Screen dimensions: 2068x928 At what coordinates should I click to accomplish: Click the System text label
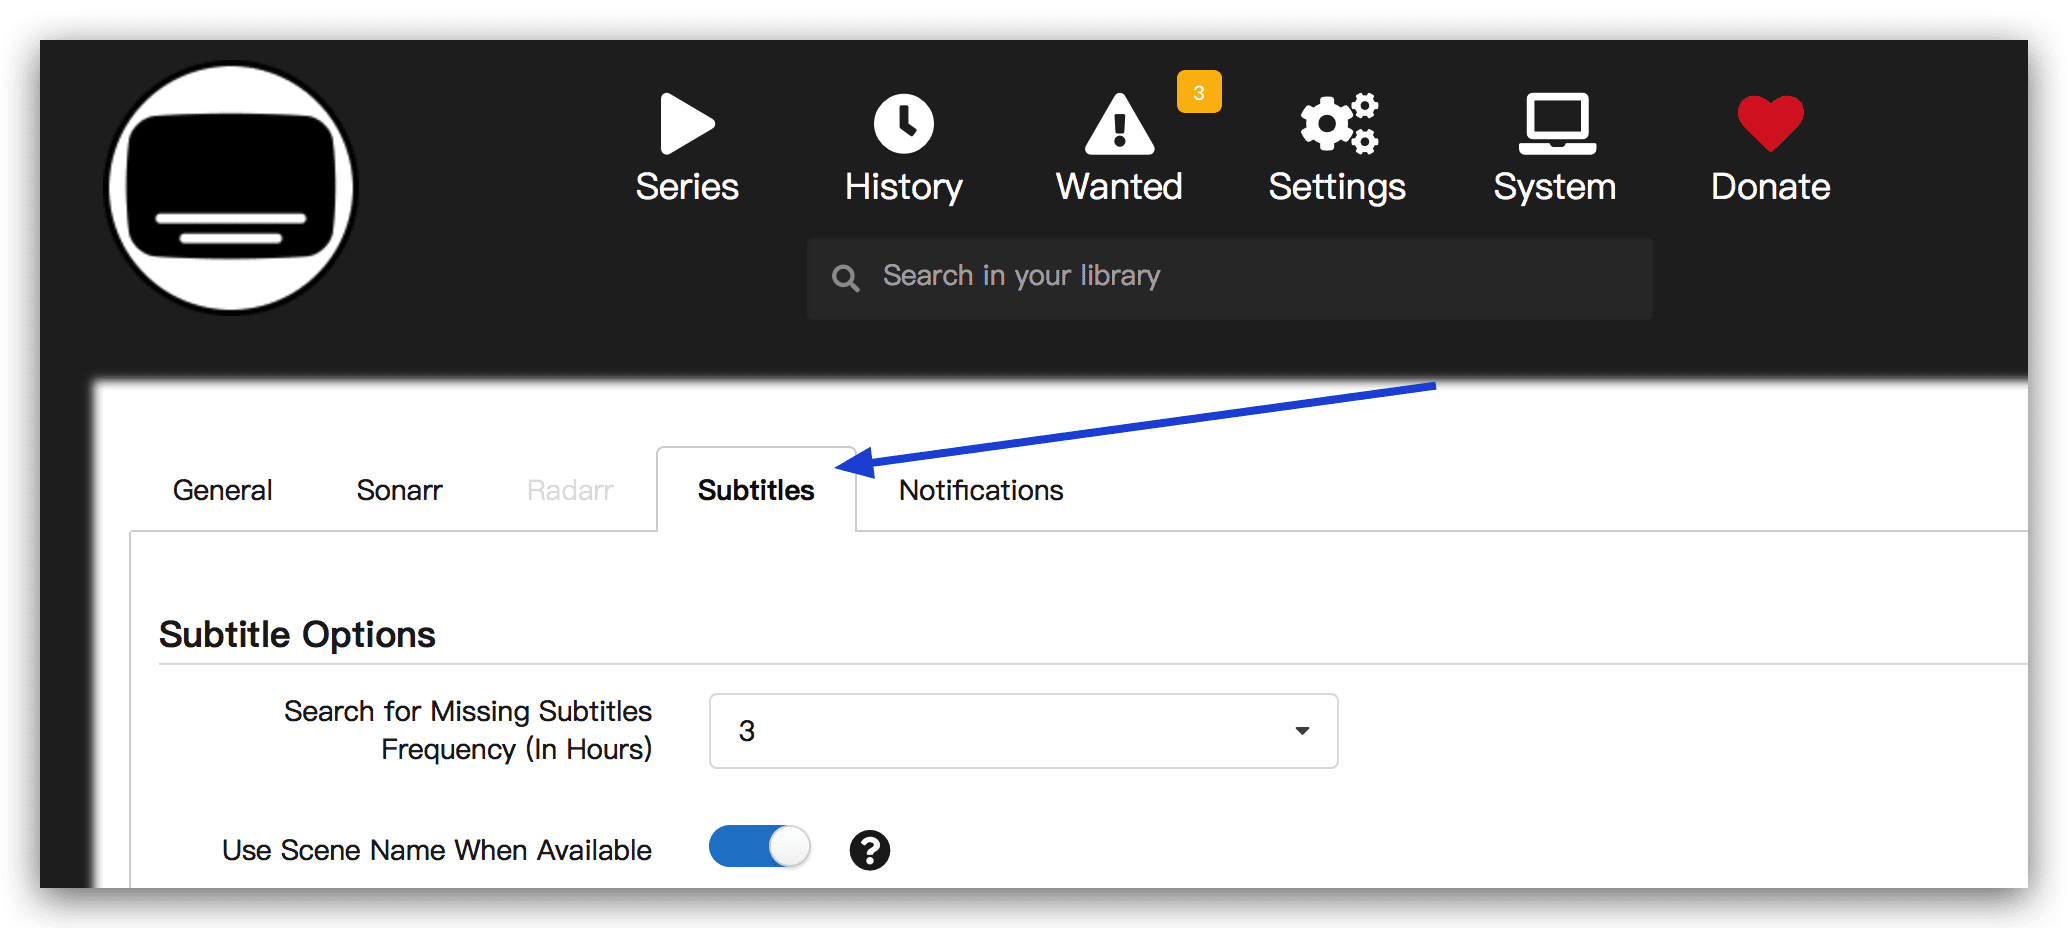1555,188
